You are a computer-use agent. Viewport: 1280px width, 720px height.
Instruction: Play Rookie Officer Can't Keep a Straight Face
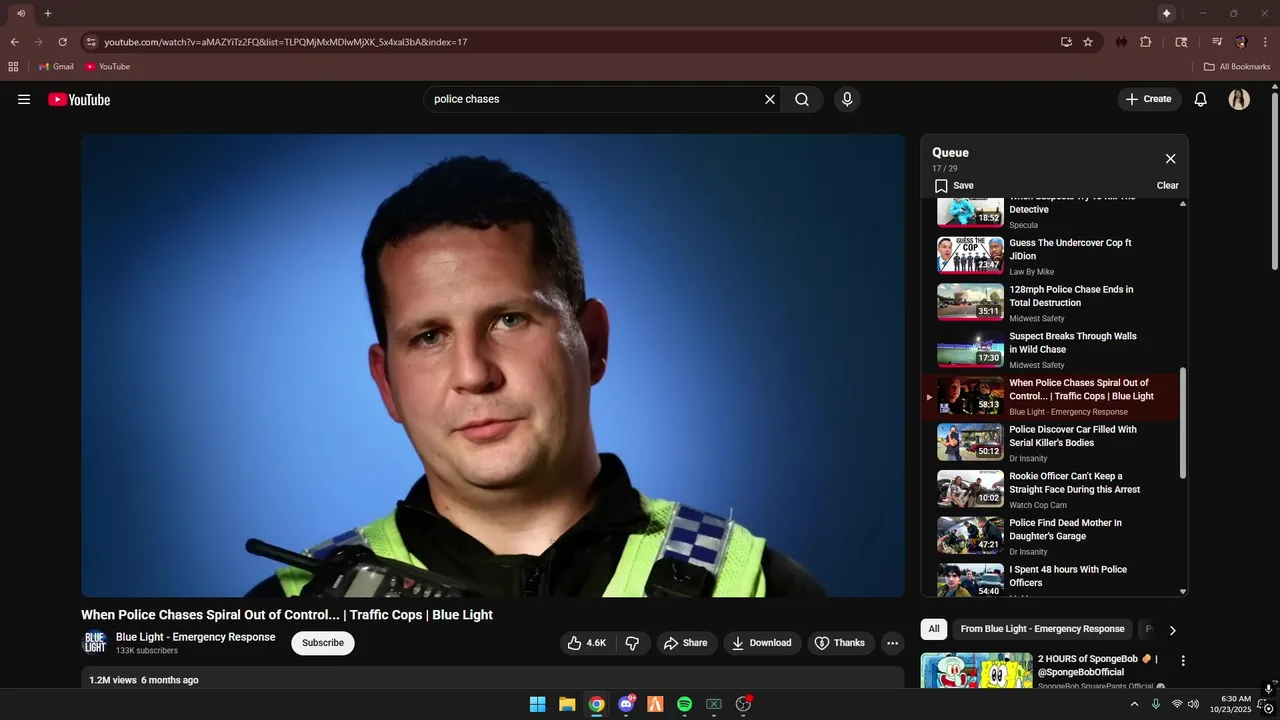1048,489
